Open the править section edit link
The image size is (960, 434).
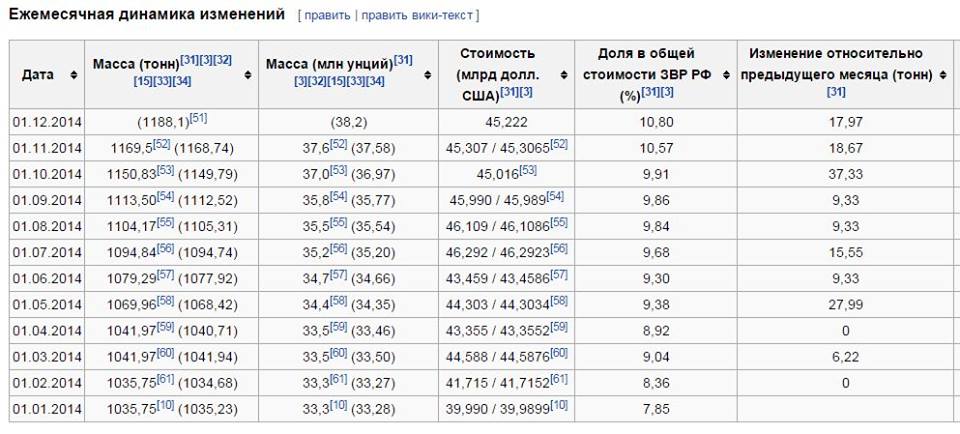[x=326, y=15]
